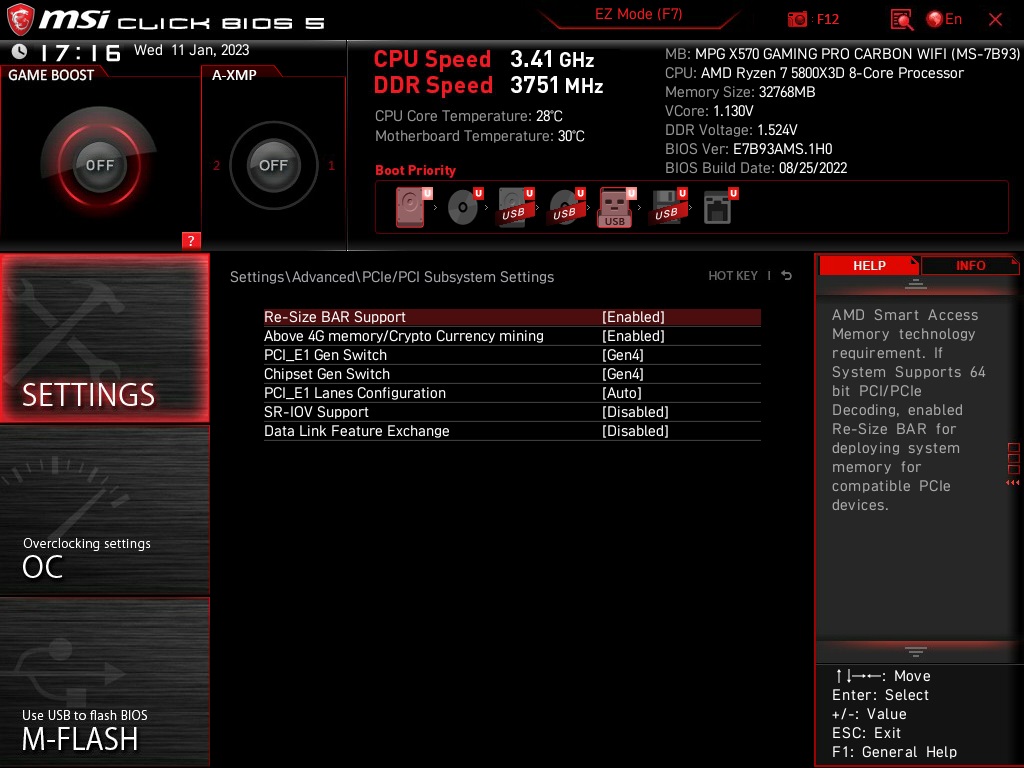
Task: Open the OC overclocking settings section
Action: [104, 510]
